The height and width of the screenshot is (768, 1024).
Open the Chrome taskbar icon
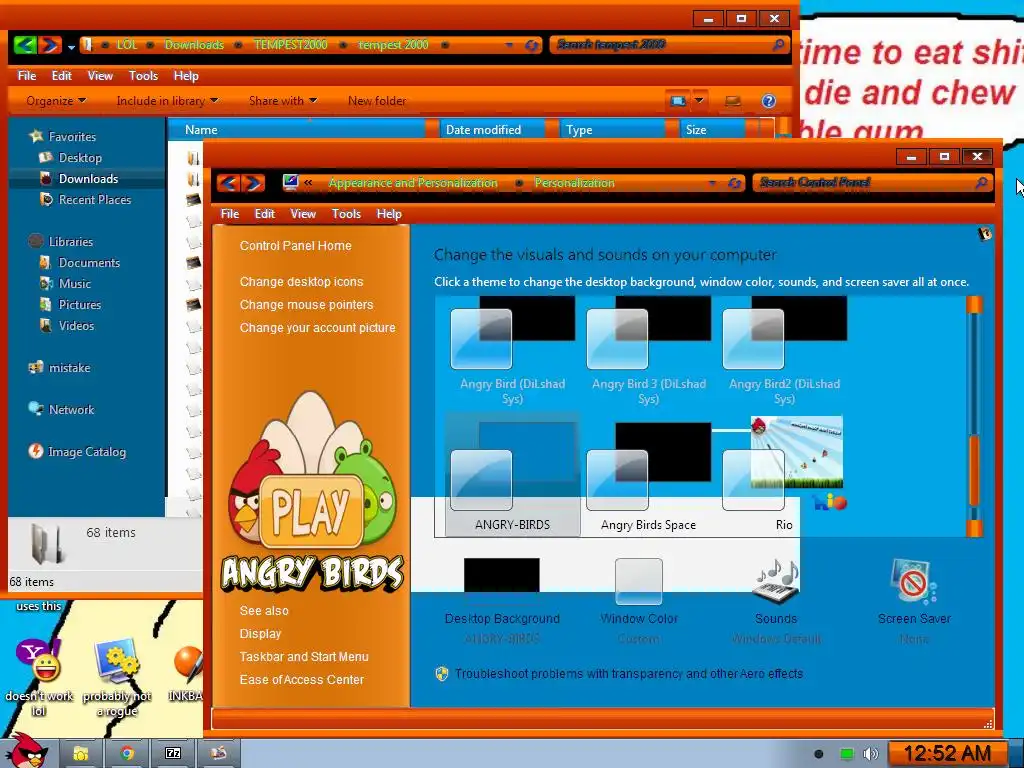click(127, 754)
